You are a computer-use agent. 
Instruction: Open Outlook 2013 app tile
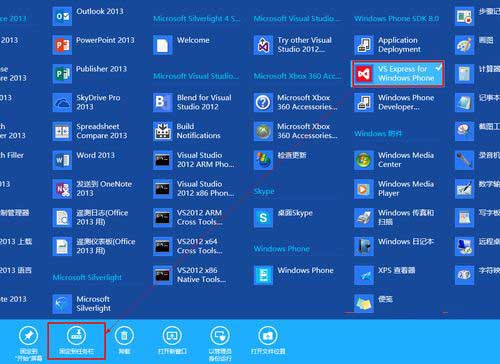click(88, 16)
